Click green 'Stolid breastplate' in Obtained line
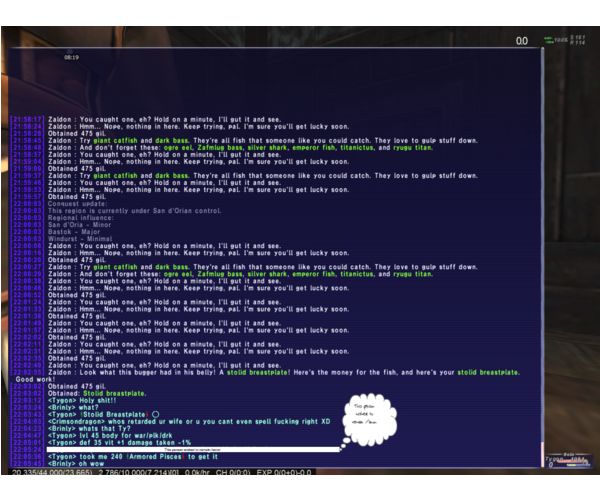600x500 pixels. [114, 393]
